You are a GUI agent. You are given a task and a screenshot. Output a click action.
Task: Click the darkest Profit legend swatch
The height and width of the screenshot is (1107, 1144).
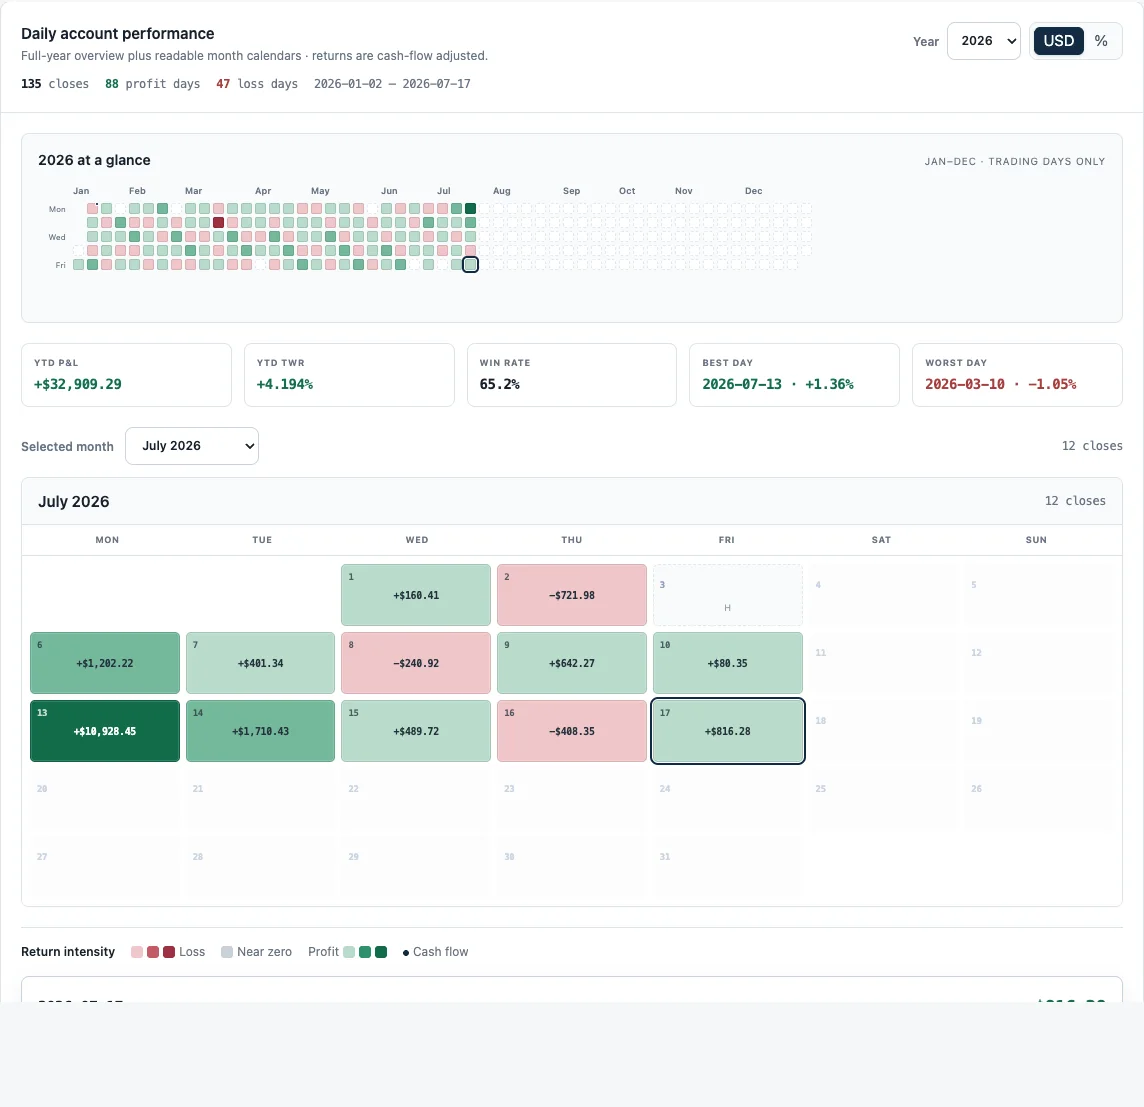point(381,952)
